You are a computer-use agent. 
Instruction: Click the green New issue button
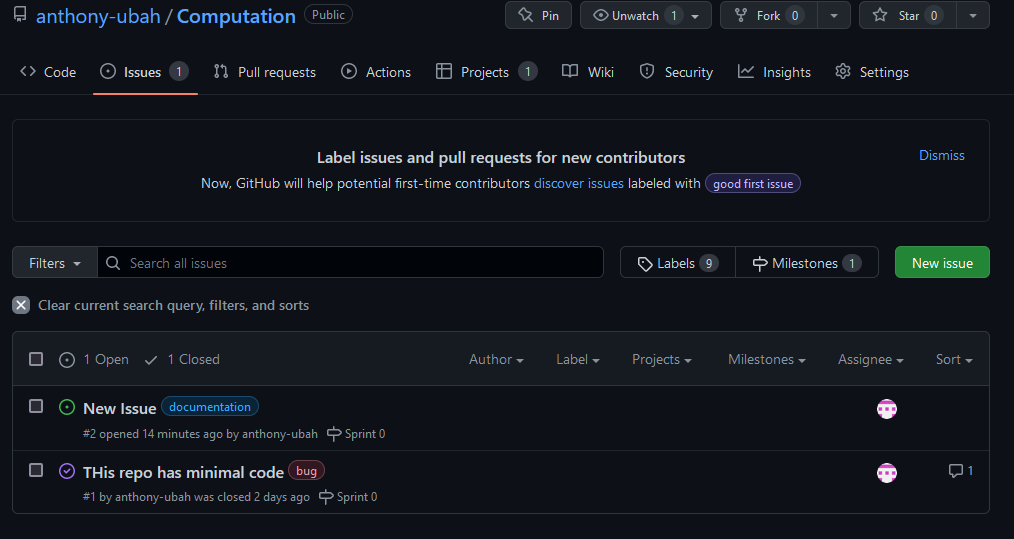[941, 263]
